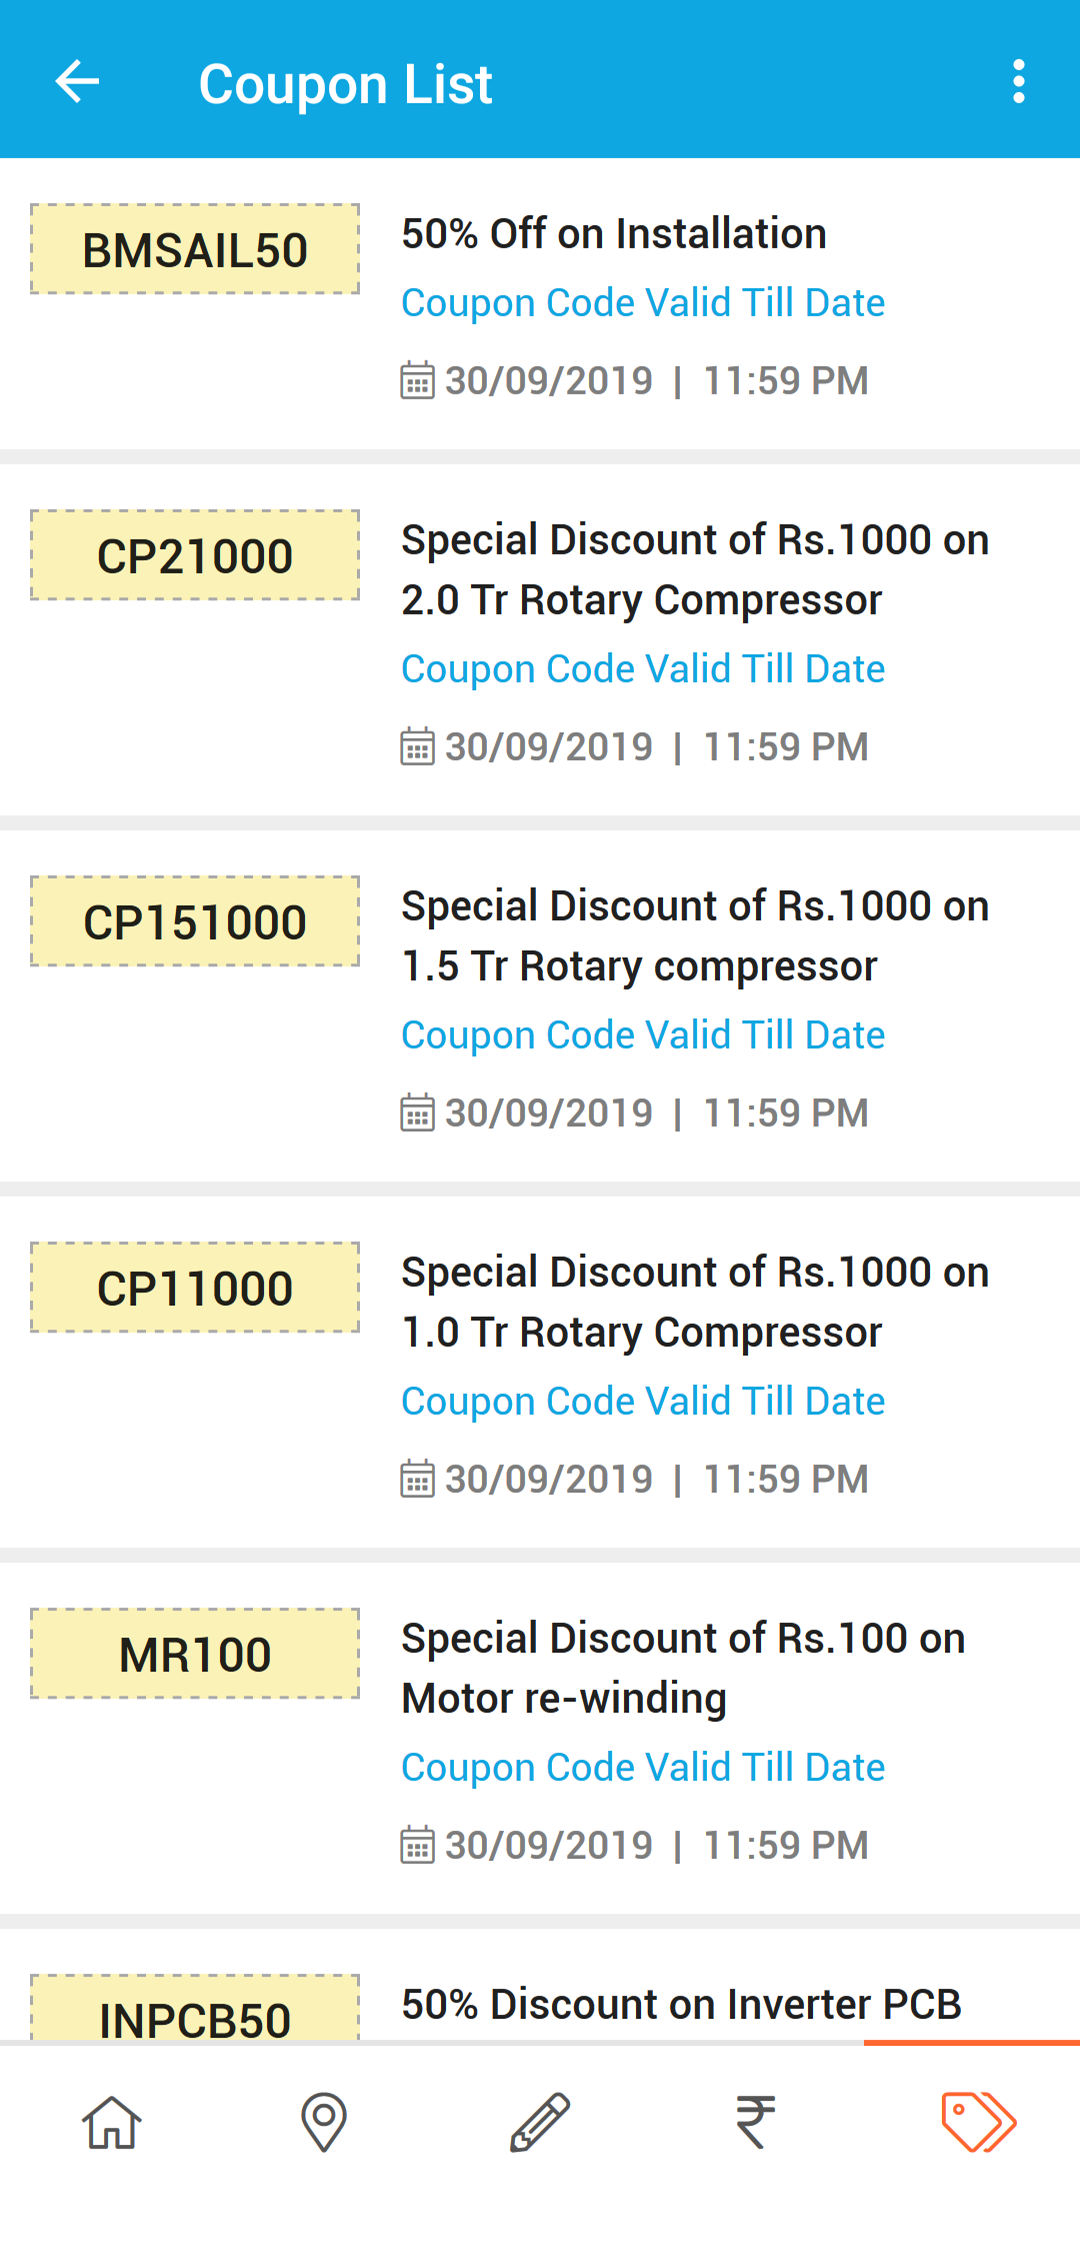Open the pencil edit tab
1080x2250 pixels.
(x=540, y=2122)
